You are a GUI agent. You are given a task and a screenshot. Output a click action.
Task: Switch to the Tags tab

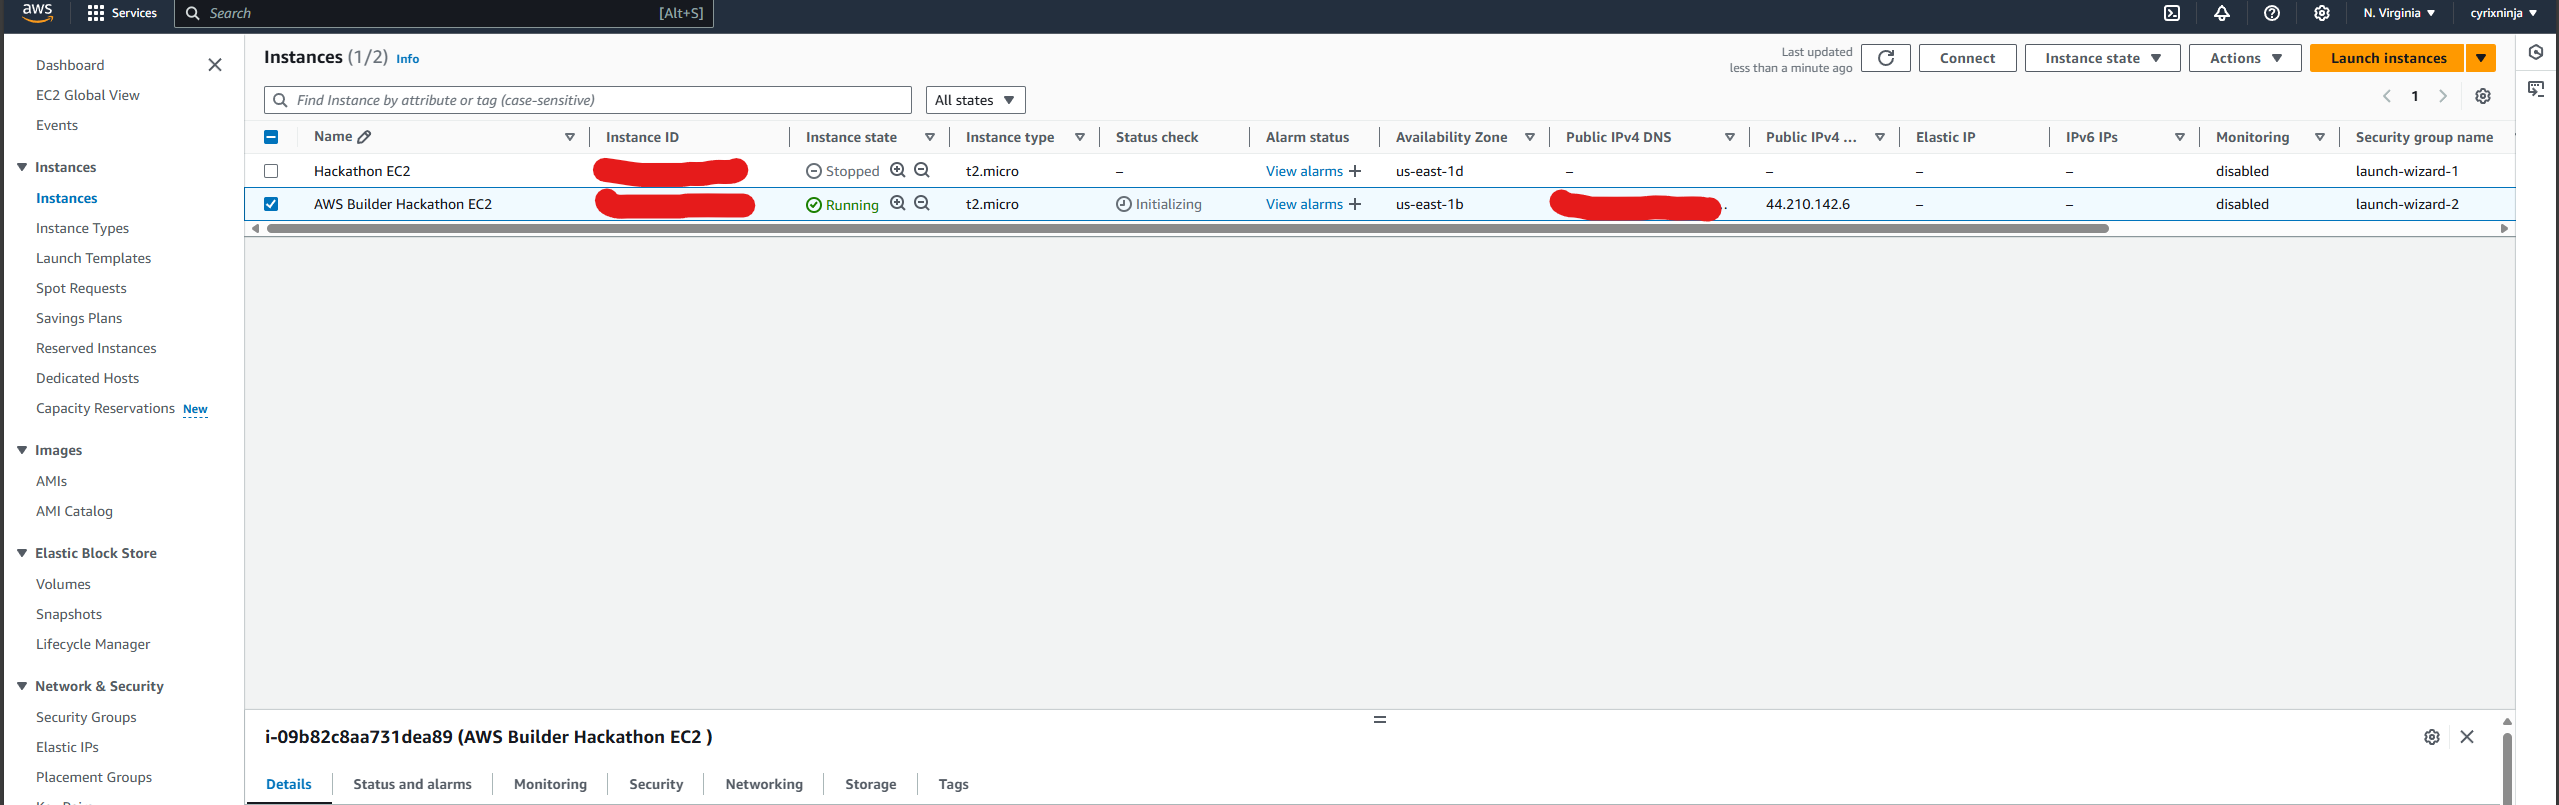[x=953, y=784]
